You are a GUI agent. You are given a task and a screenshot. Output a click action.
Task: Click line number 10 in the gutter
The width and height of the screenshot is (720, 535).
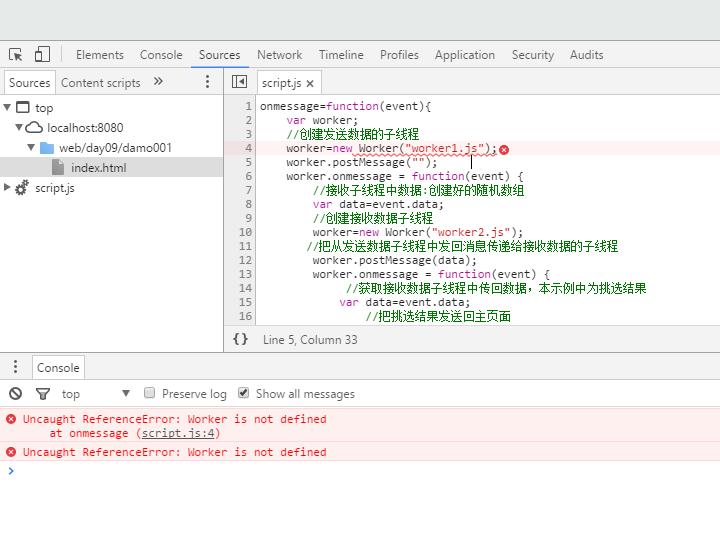(x=245, y=232)
